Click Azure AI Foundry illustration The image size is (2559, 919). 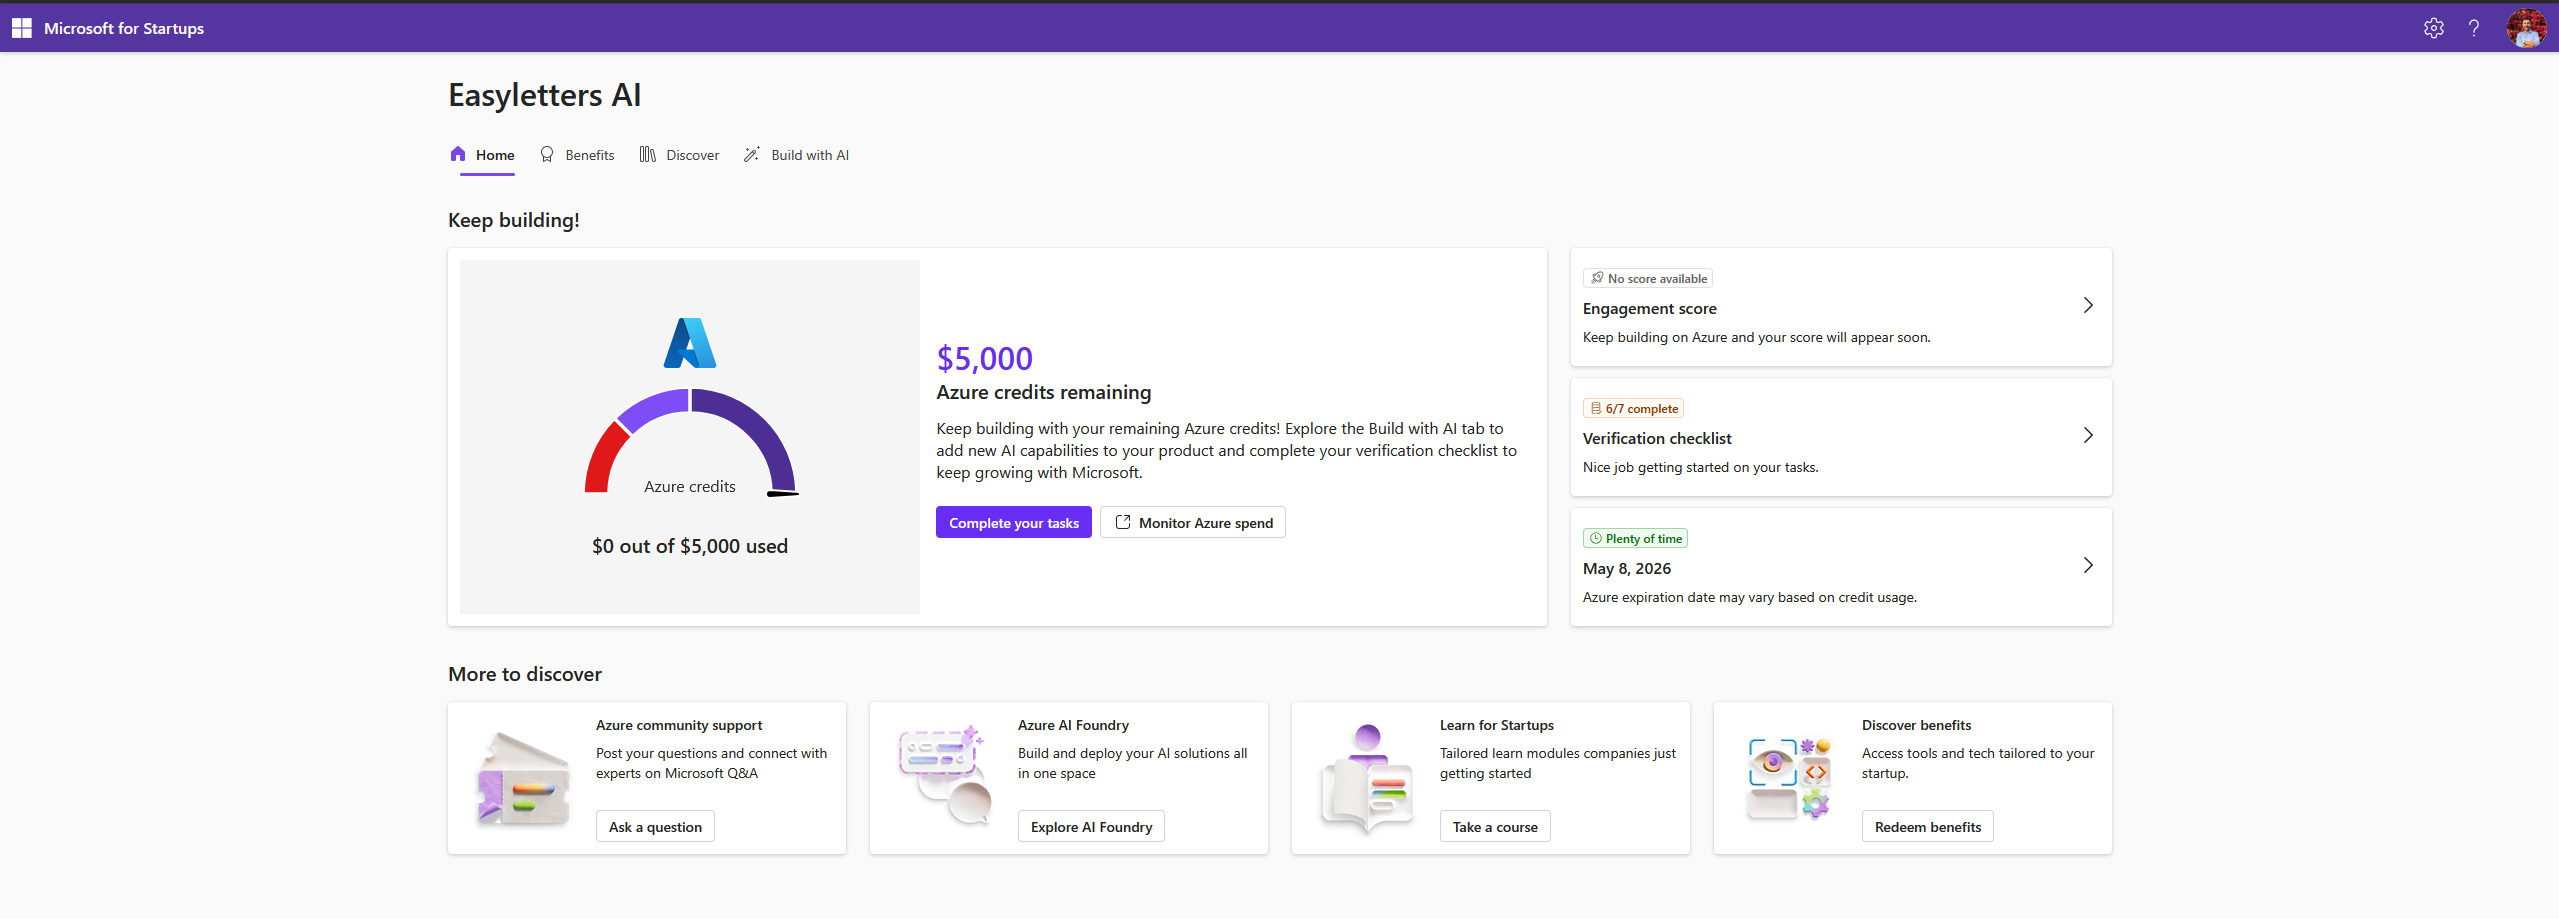(x=945, y=775)
